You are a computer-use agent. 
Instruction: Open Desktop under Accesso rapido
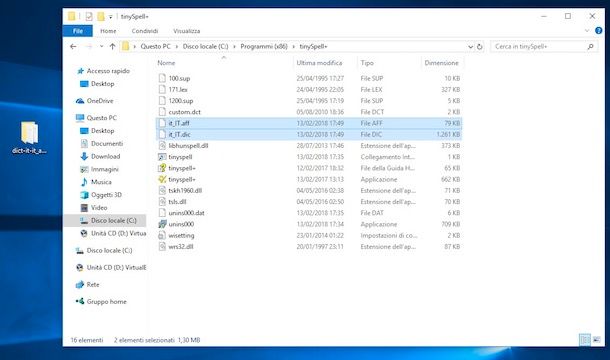(103, 84)
